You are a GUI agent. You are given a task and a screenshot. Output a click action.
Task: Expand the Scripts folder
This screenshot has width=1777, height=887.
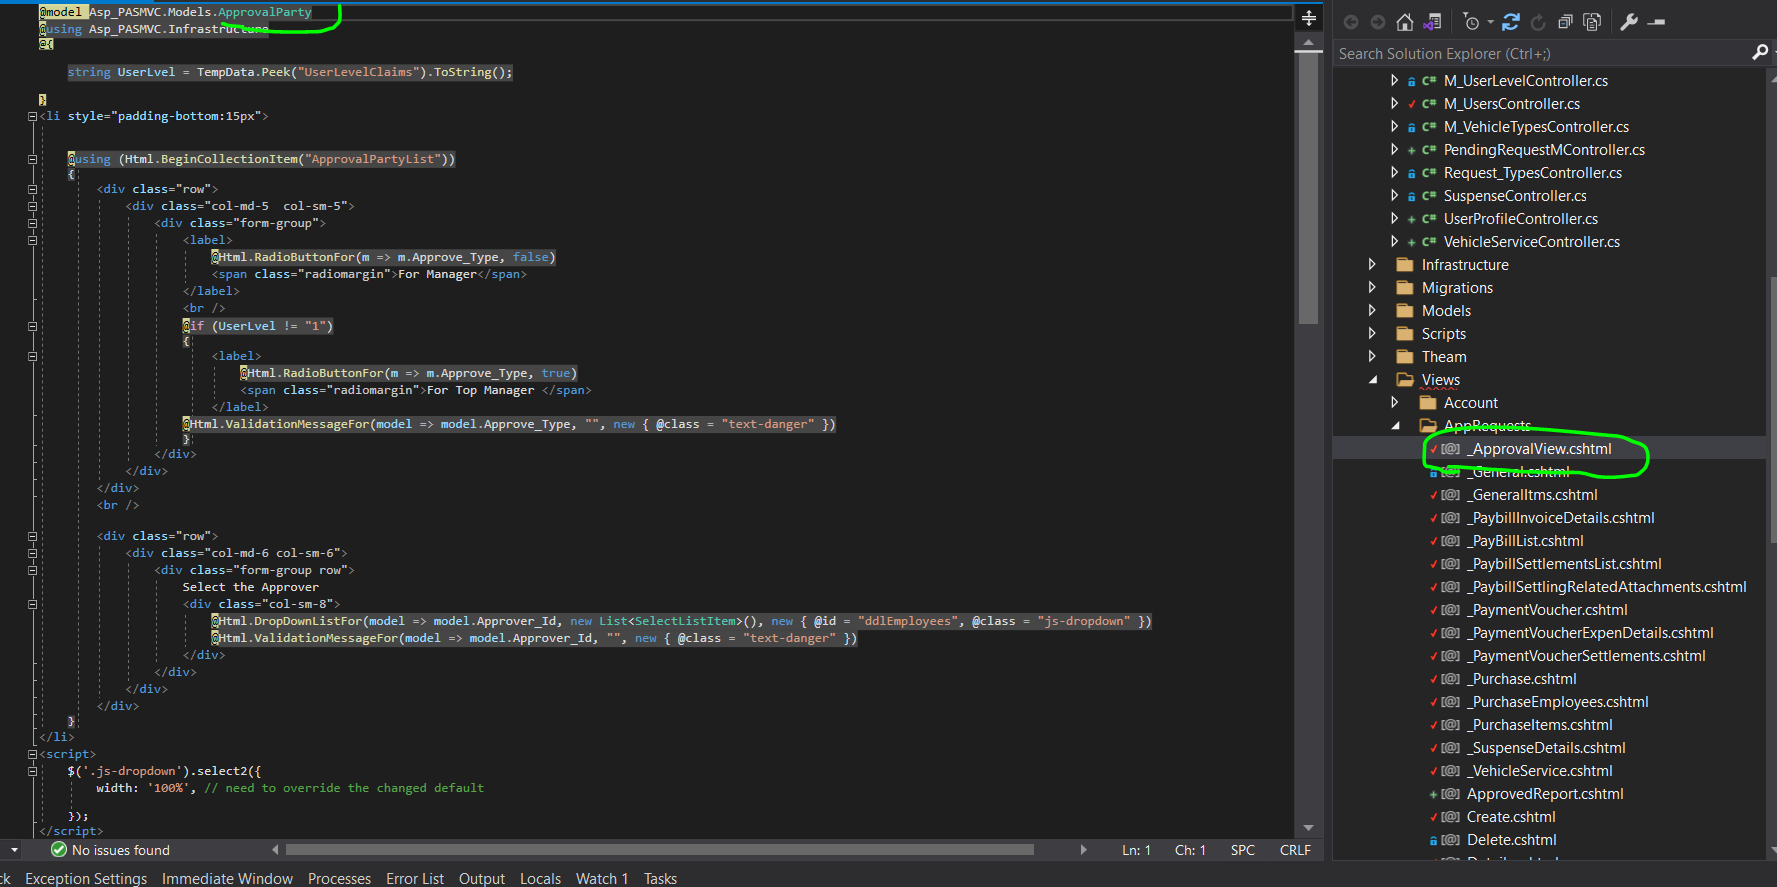coord(1372,333)
